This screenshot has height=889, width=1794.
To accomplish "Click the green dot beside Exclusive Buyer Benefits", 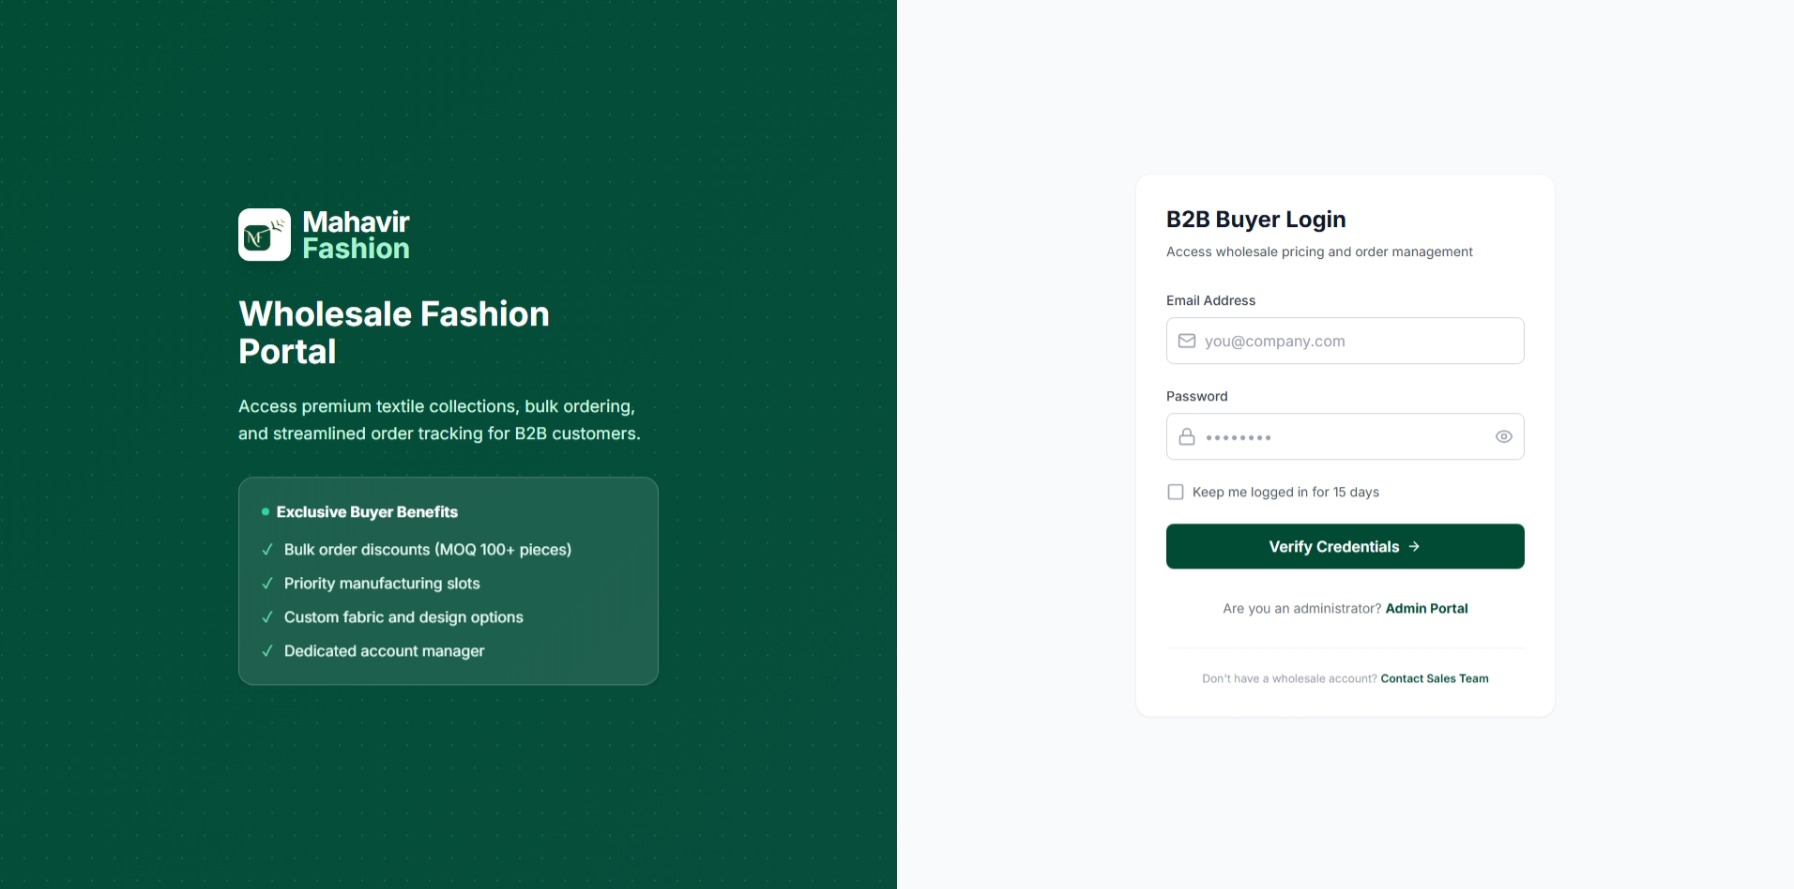I will 265,512.
